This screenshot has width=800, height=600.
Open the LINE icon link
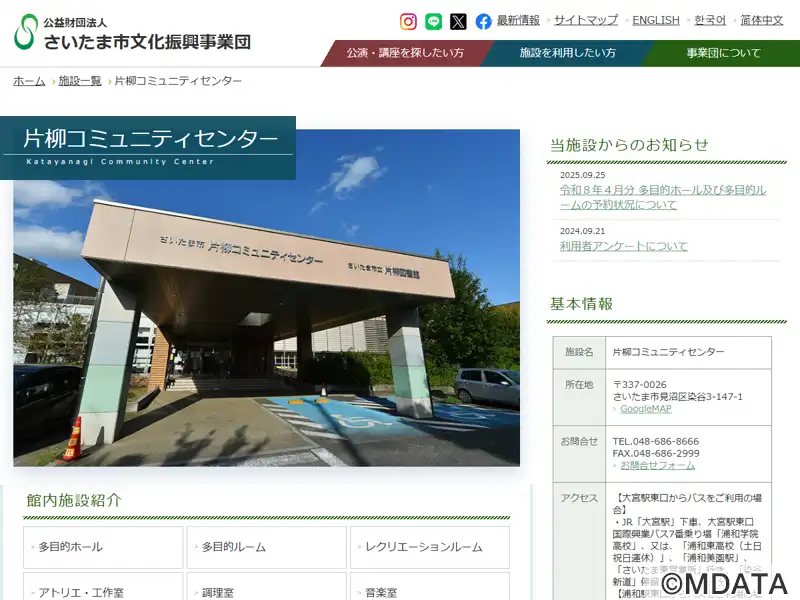tap(433, 21)
